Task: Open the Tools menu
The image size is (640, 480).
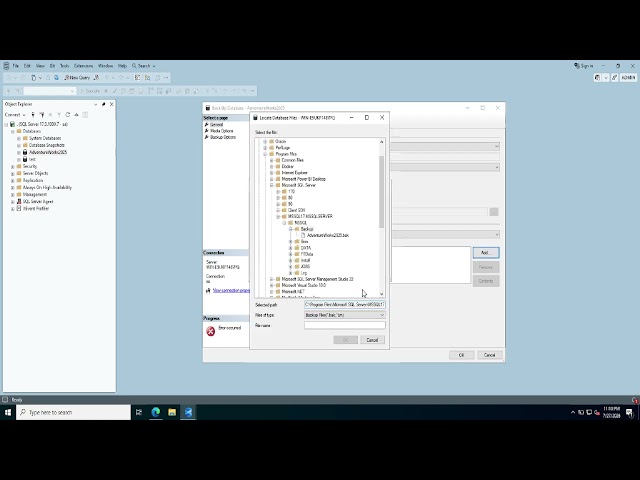Action: pyautogui.click(x=64, y=66)
